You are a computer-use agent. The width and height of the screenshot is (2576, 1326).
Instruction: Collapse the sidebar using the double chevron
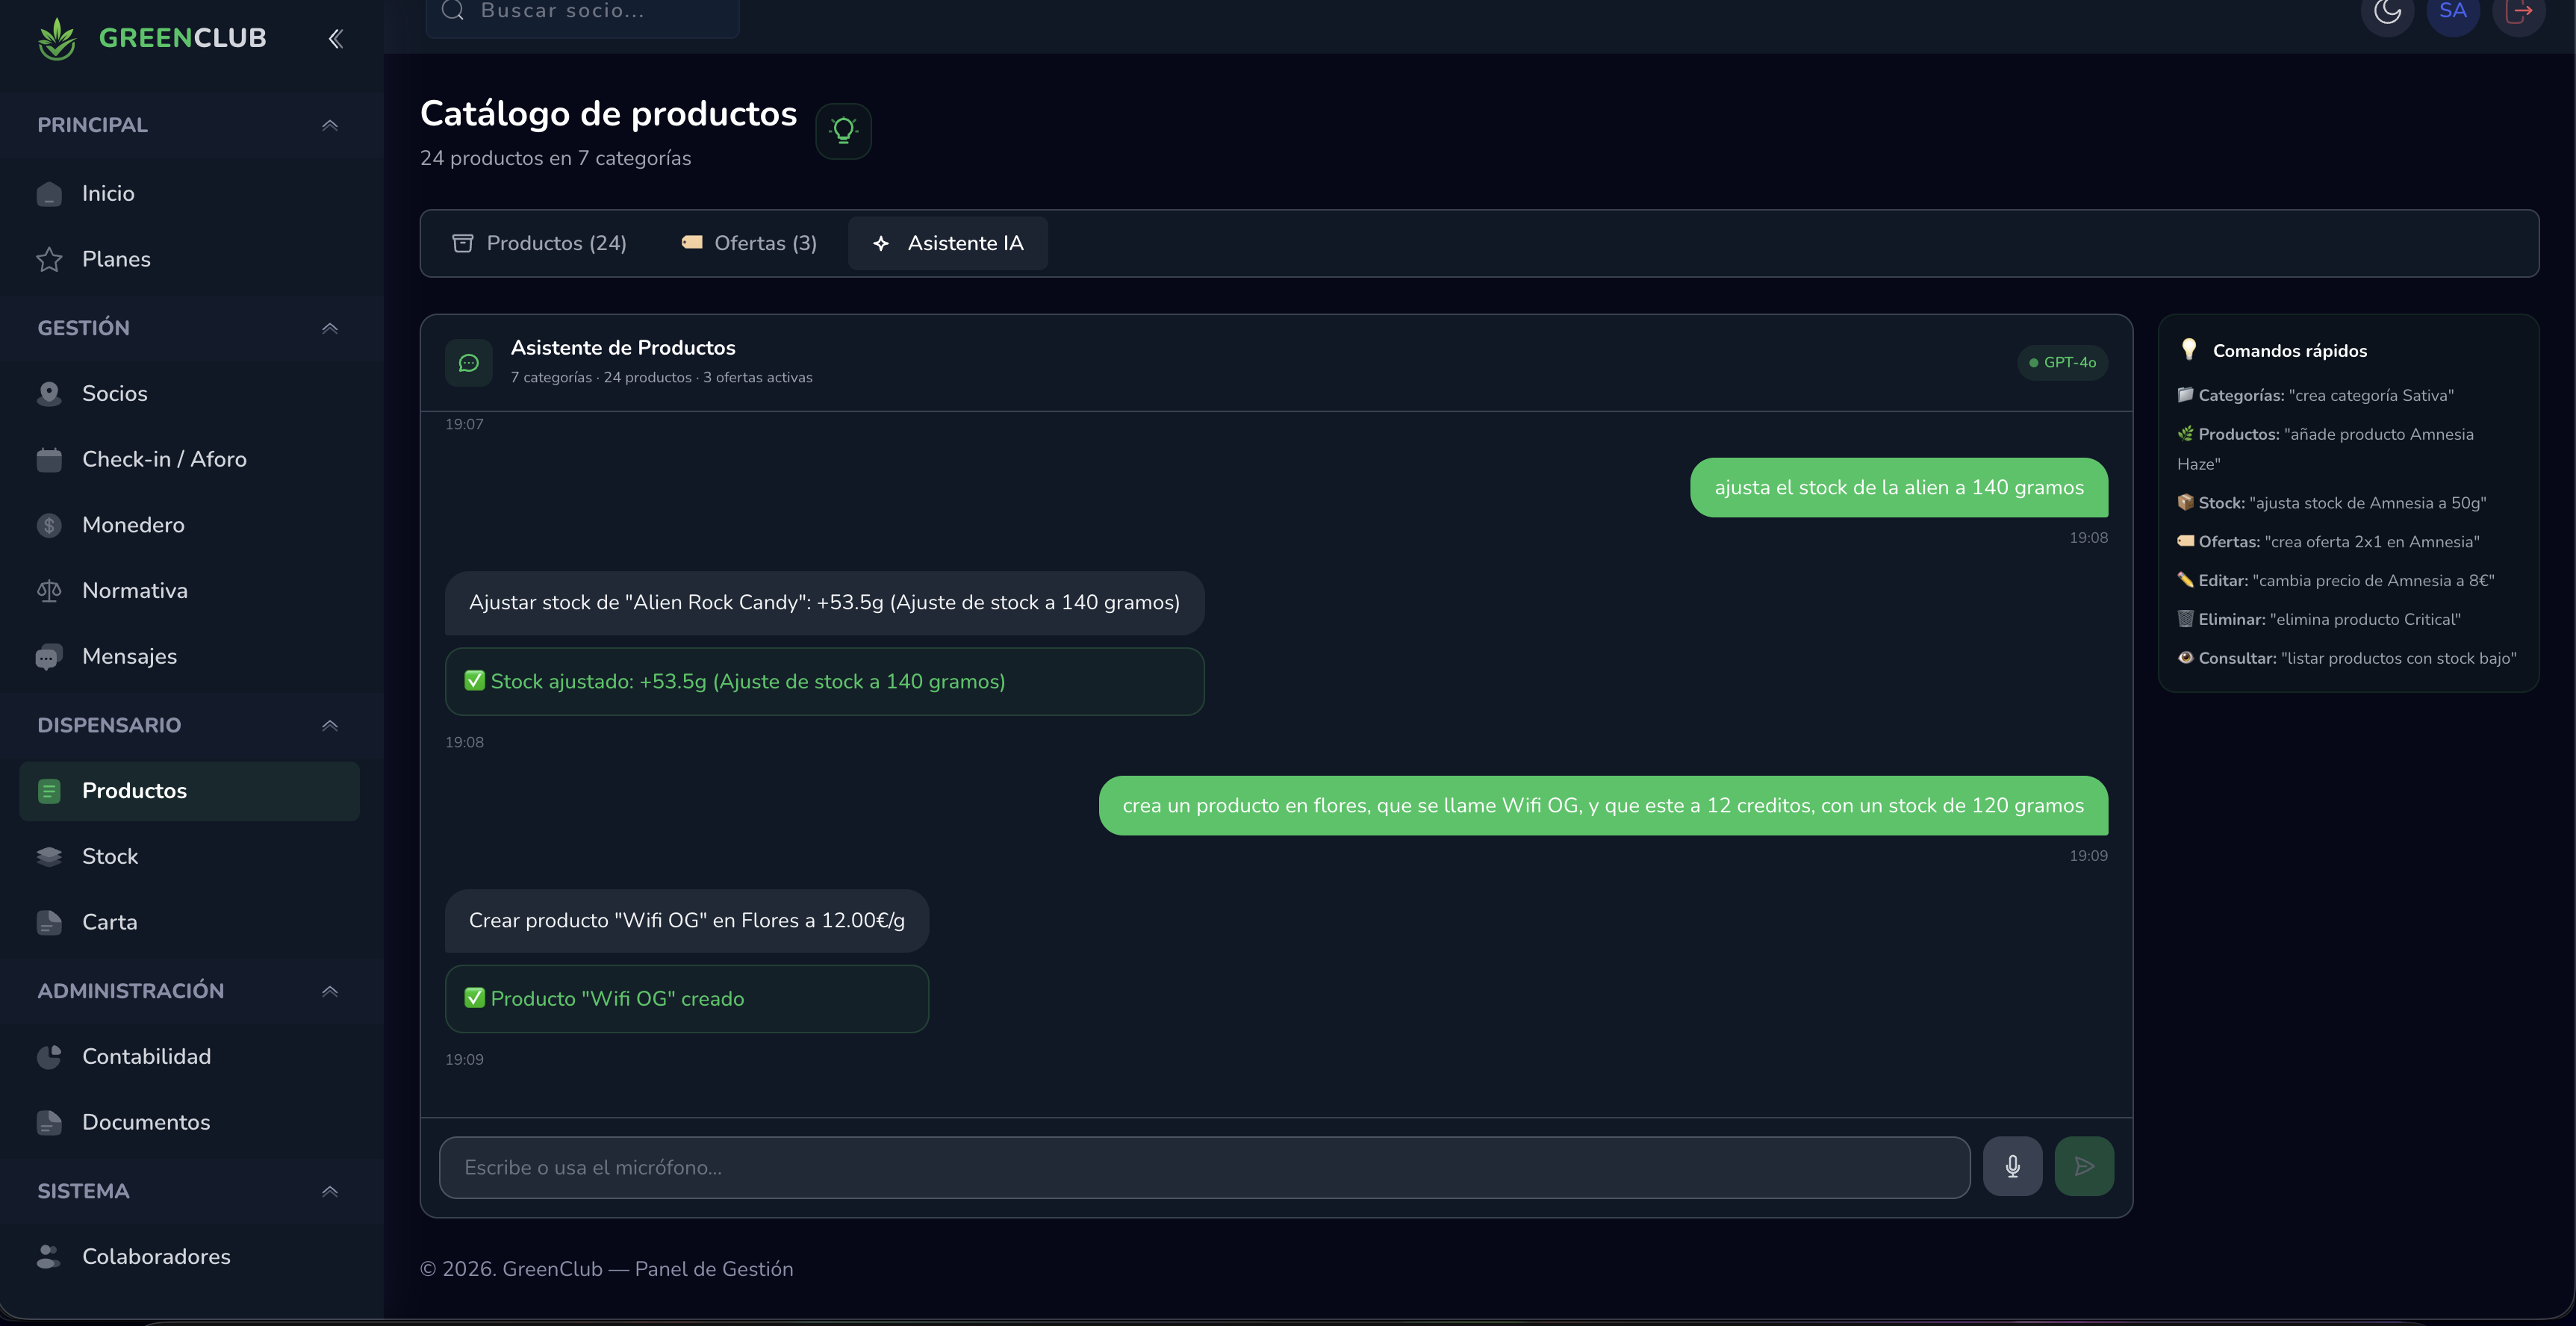(335, 38)
